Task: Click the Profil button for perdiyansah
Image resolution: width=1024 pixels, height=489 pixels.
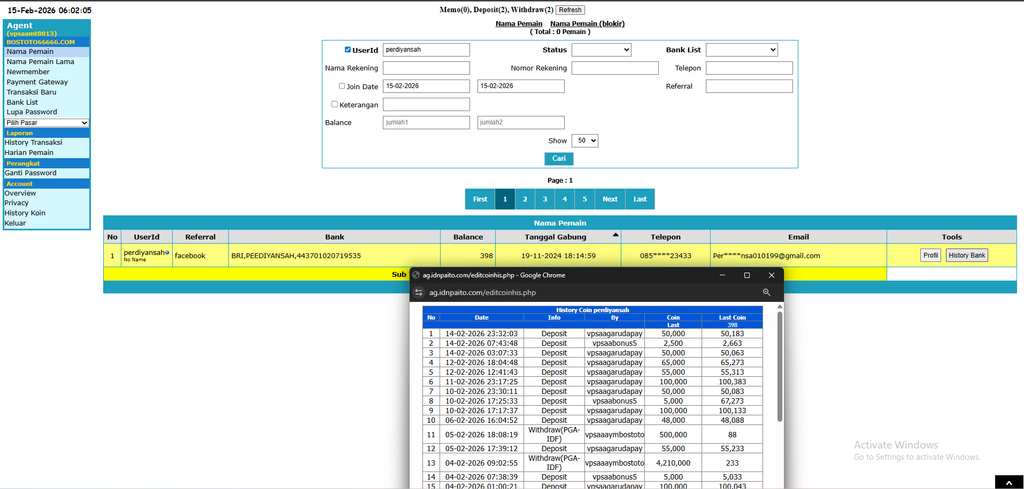Action: 931,255
